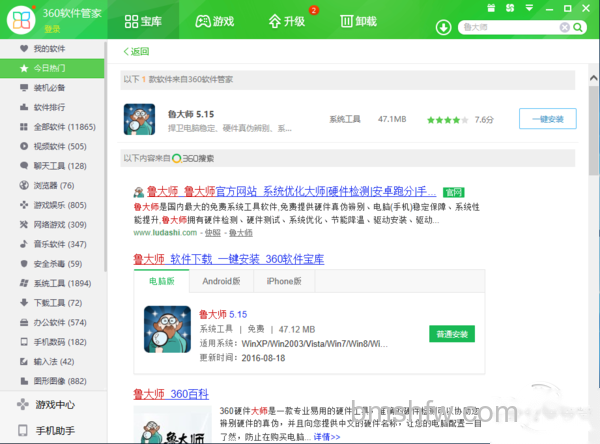Select 安全杀毒 (59) category

click(x=52, y=264)
